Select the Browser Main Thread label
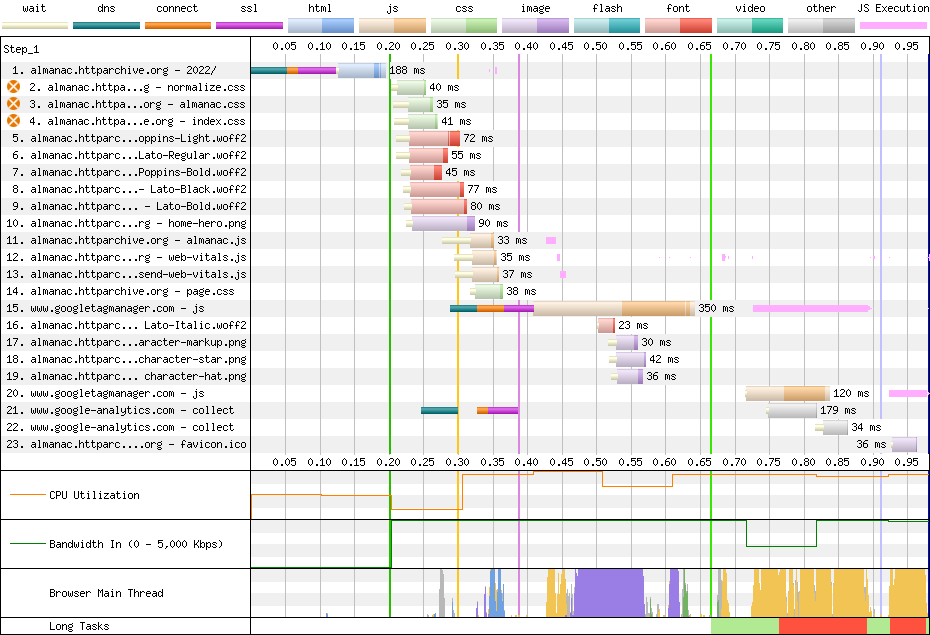Viewport: 930px width, 635px height. coord(106,593)
